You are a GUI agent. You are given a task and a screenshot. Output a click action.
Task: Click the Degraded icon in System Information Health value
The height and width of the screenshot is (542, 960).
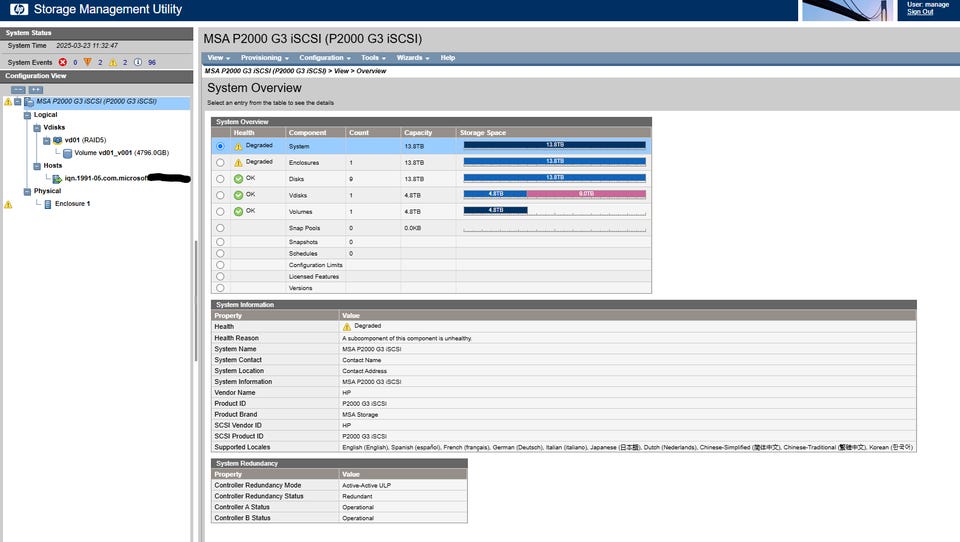pos(347,326)
